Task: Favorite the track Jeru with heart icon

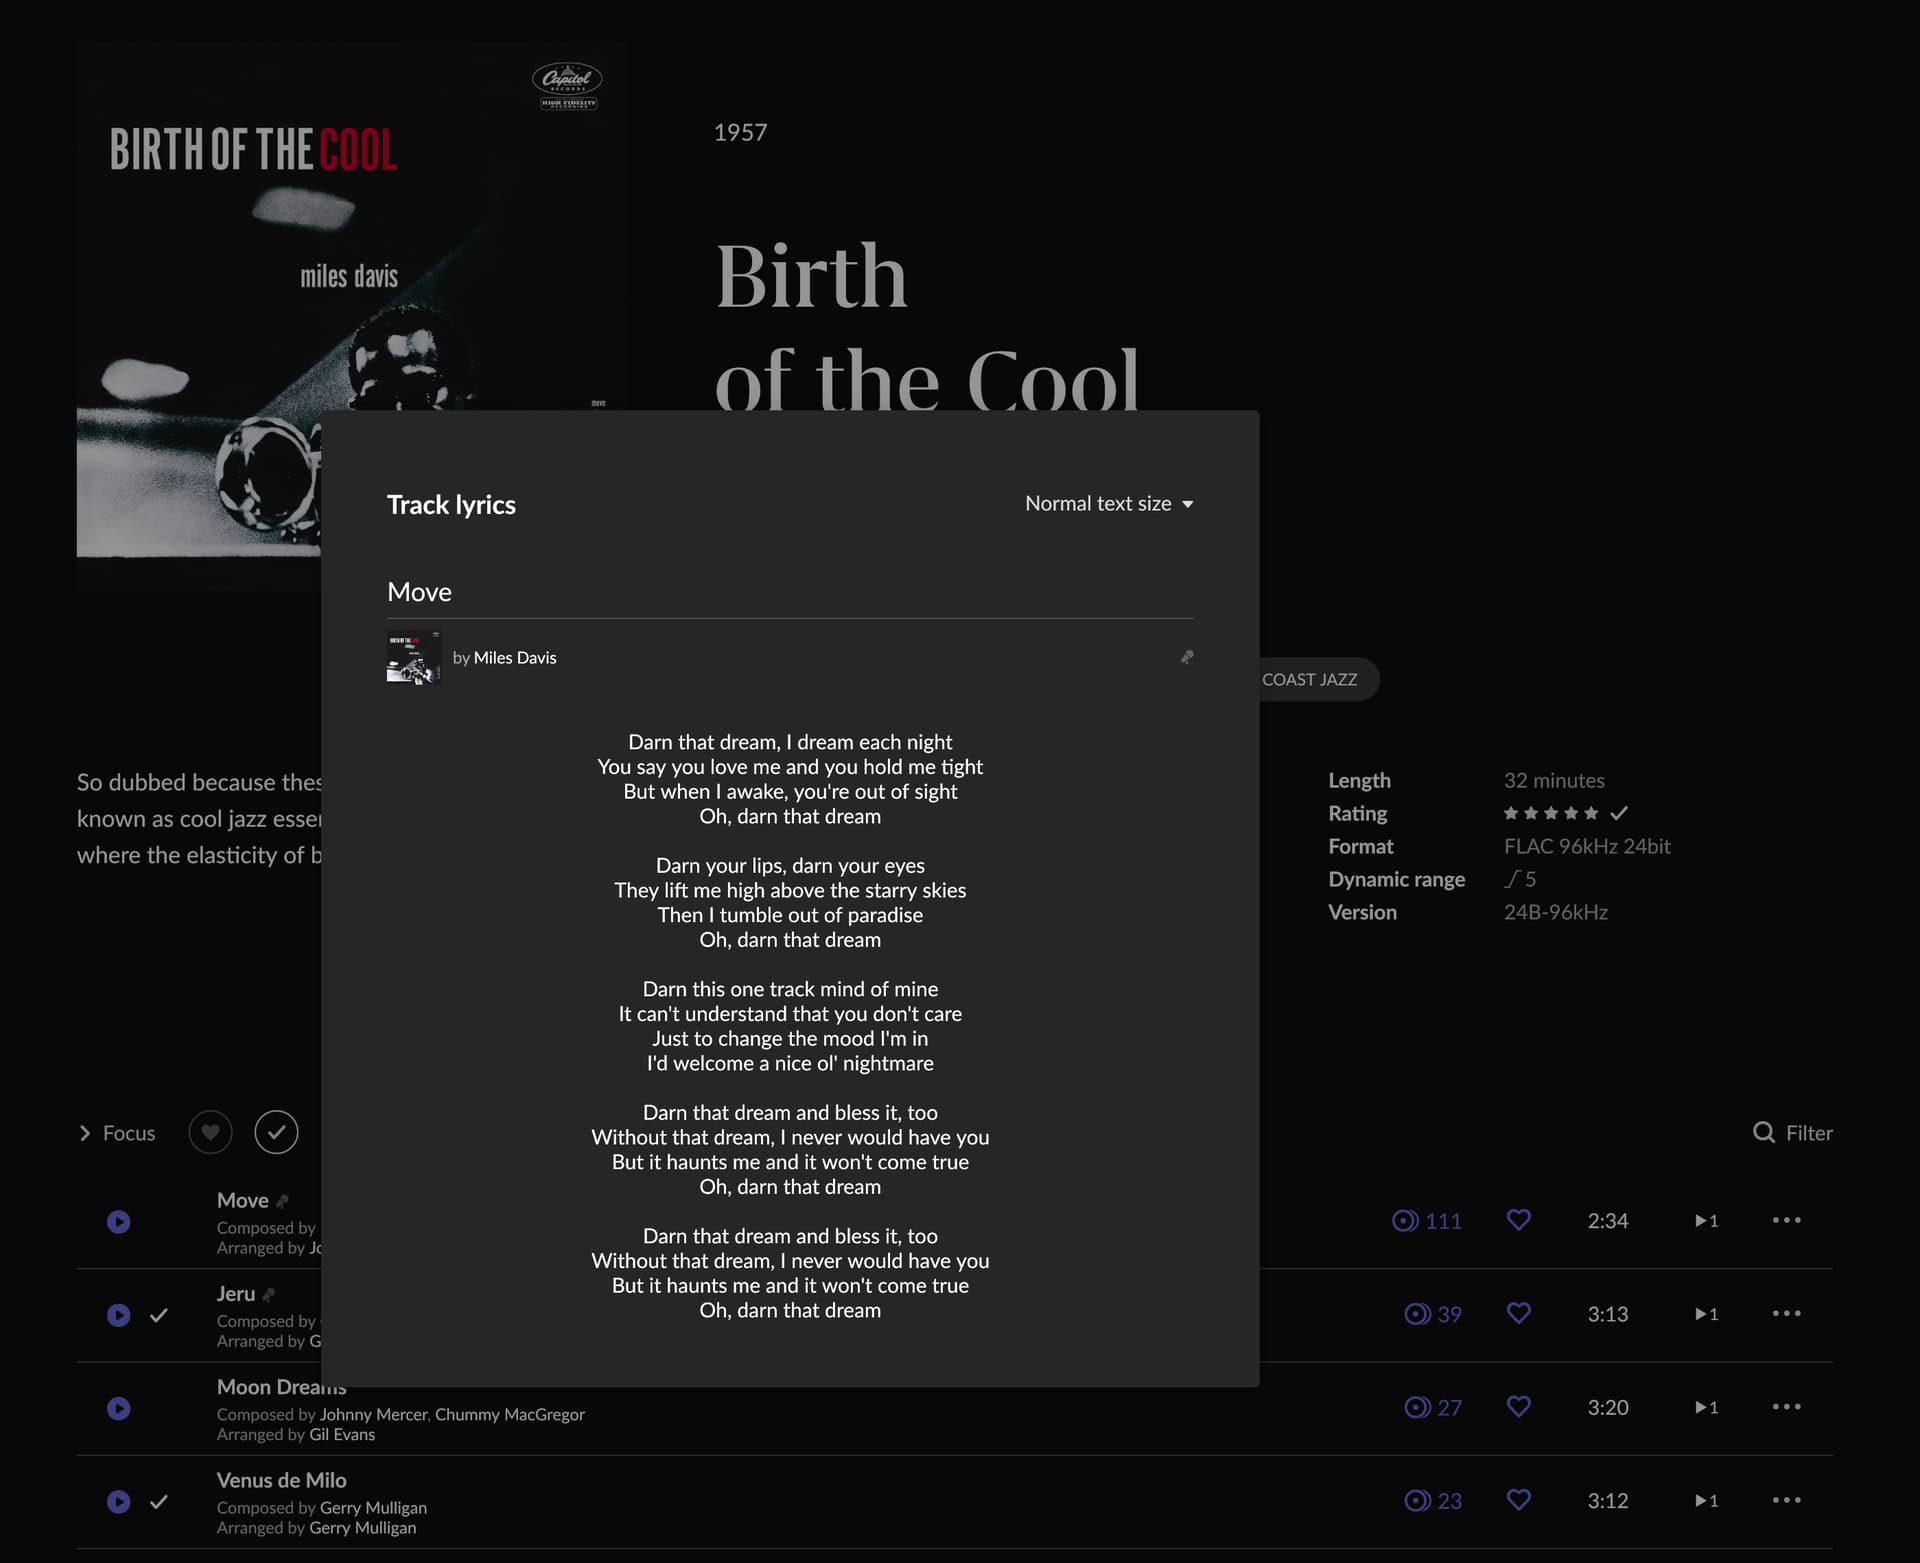Action: coord(1518,1313)
